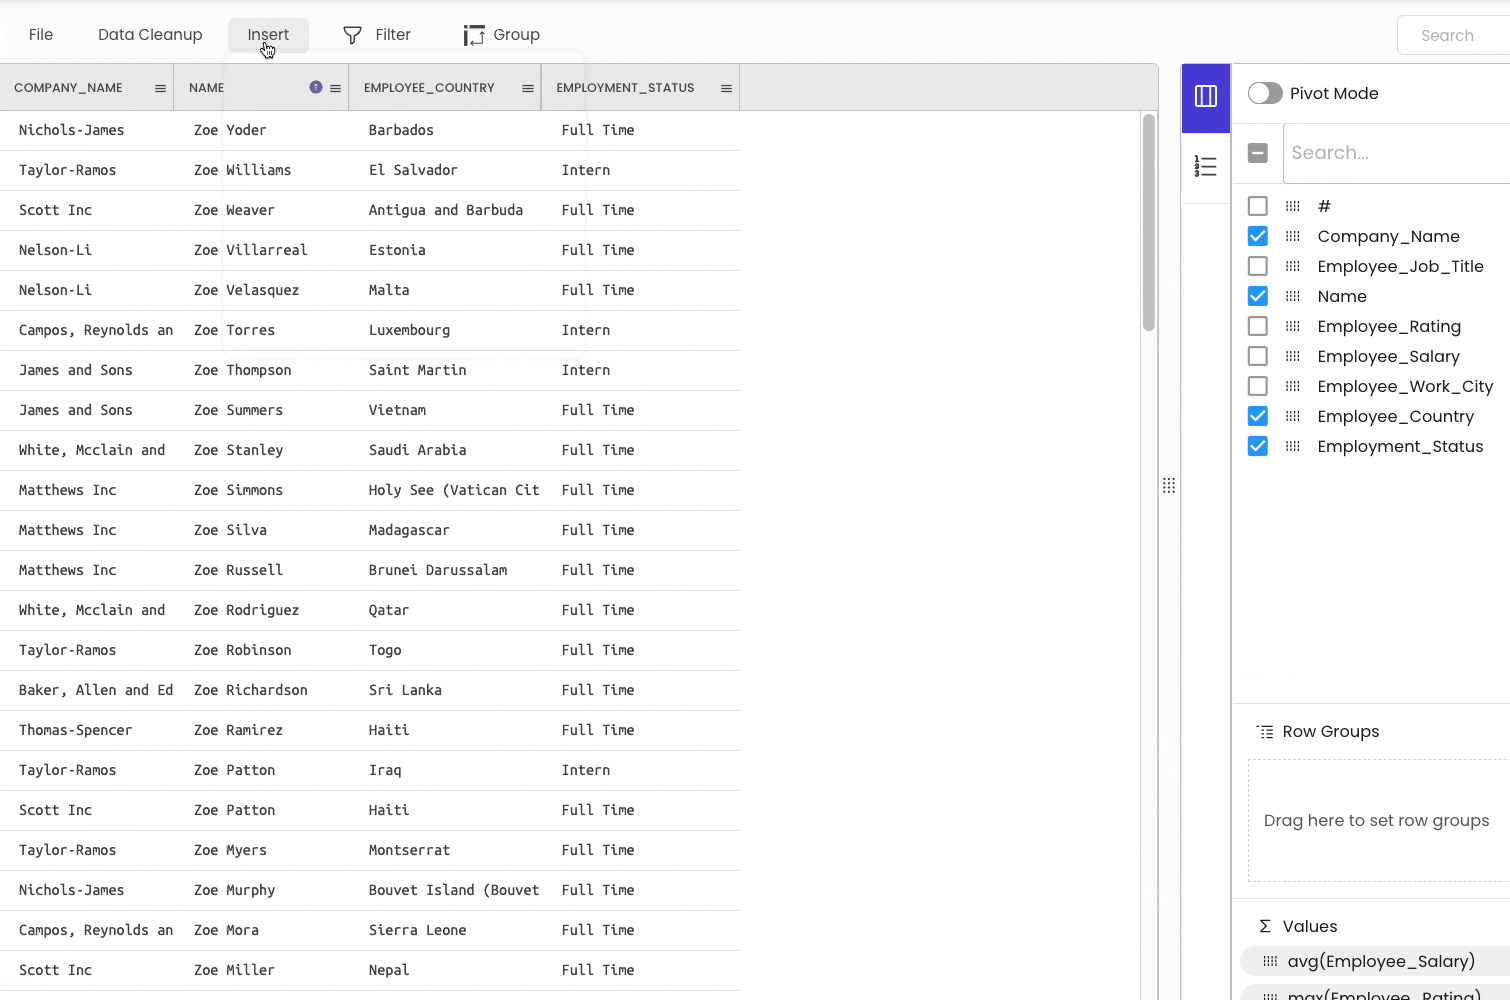Open the EMPLOYEE_COUNTRY column menu icon
Screen dimensions: 1510x1000
click(x=528, y=88)
